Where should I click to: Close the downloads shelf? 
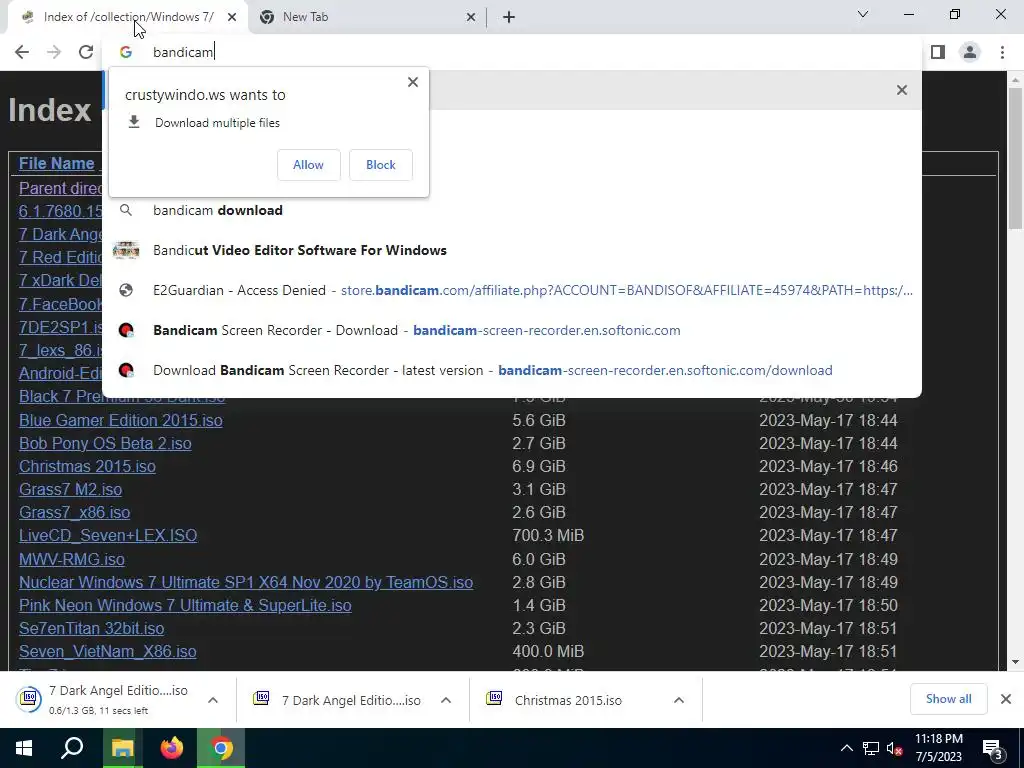click(x=1006, y=699)
